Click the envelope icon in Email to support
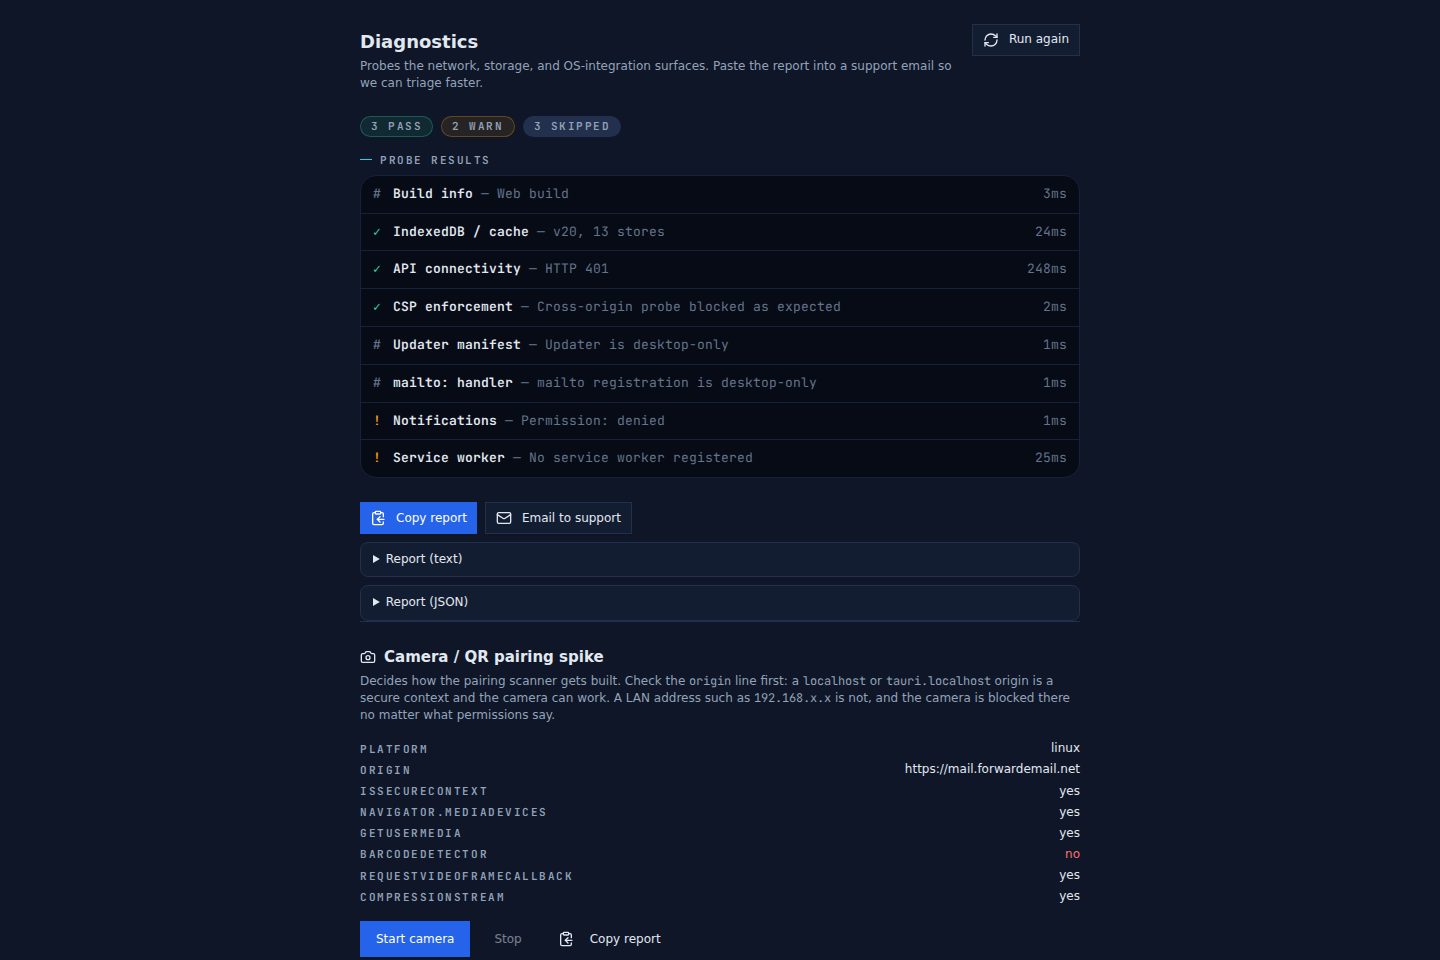 point(504,518)
